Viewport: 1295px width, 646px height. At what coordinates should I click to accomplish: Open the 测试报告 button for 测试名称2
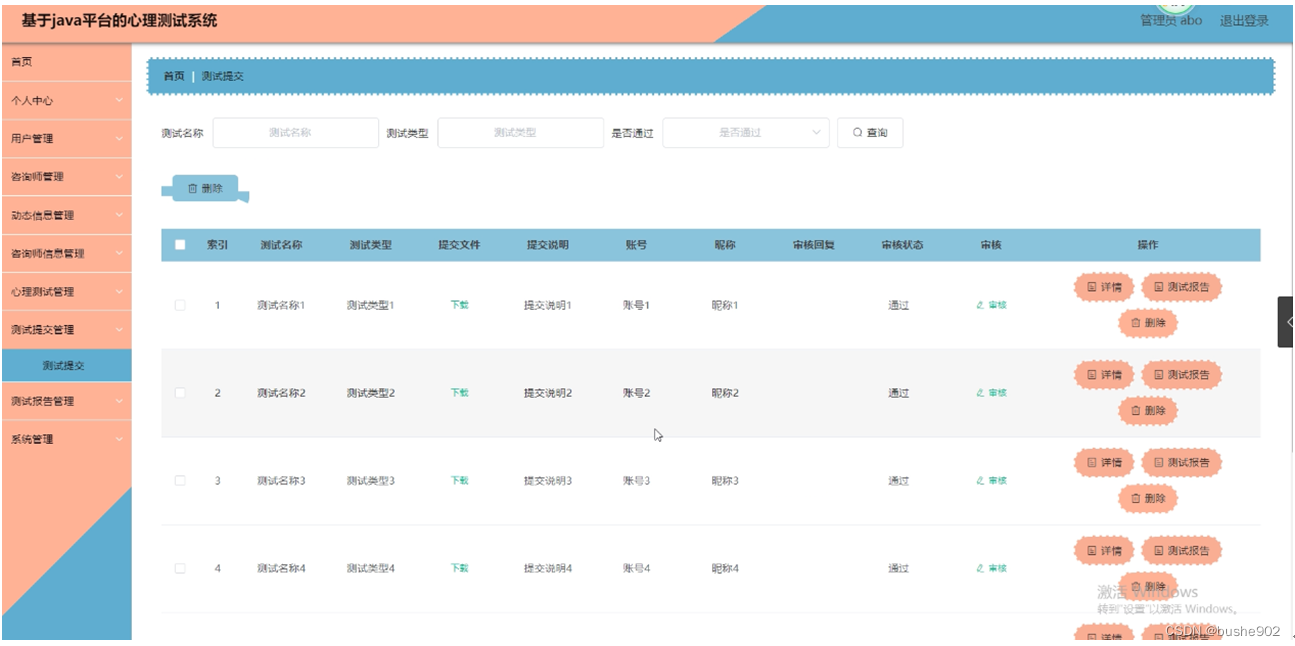[x=1181, y=373]
